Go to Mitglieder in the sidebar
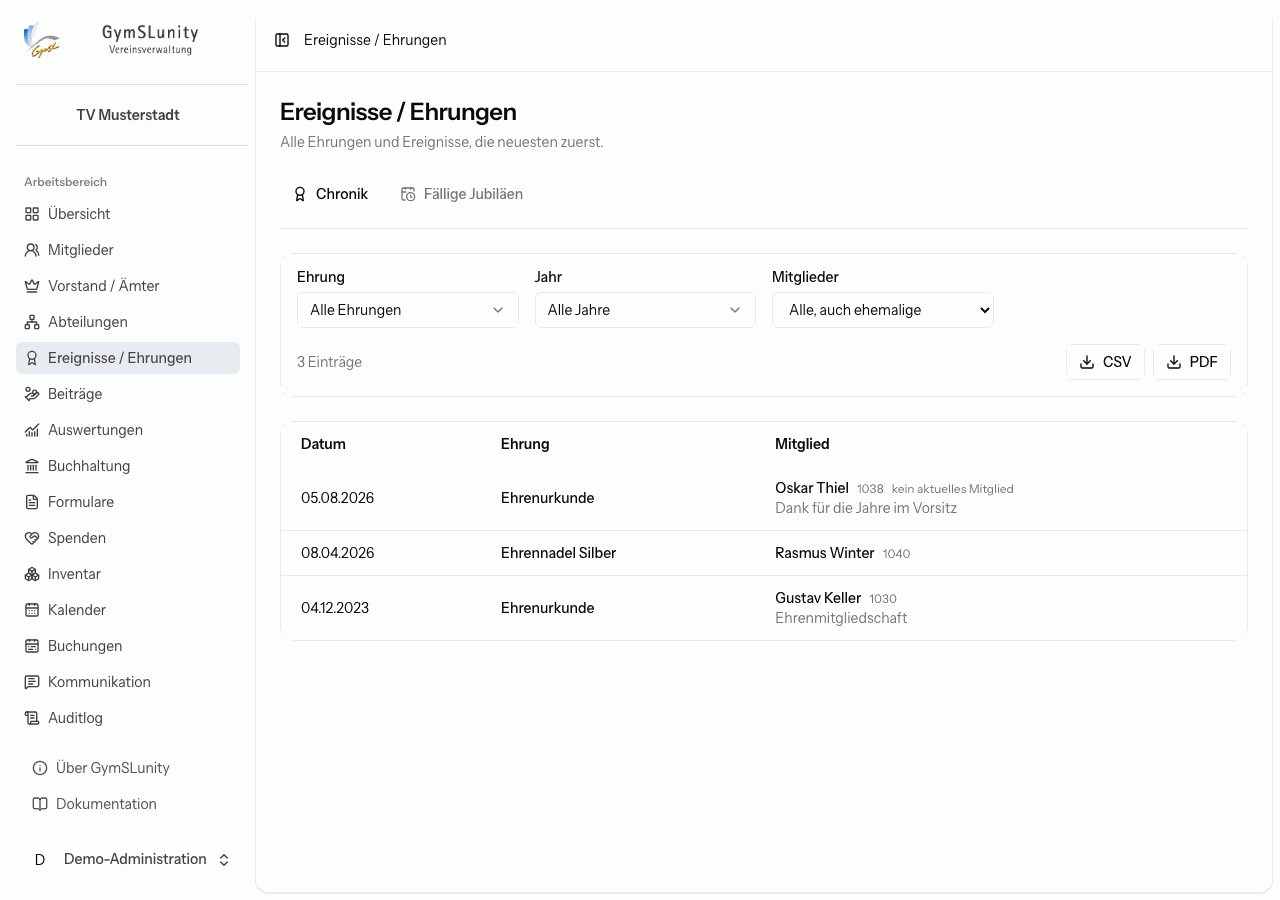 click(128, 250)
